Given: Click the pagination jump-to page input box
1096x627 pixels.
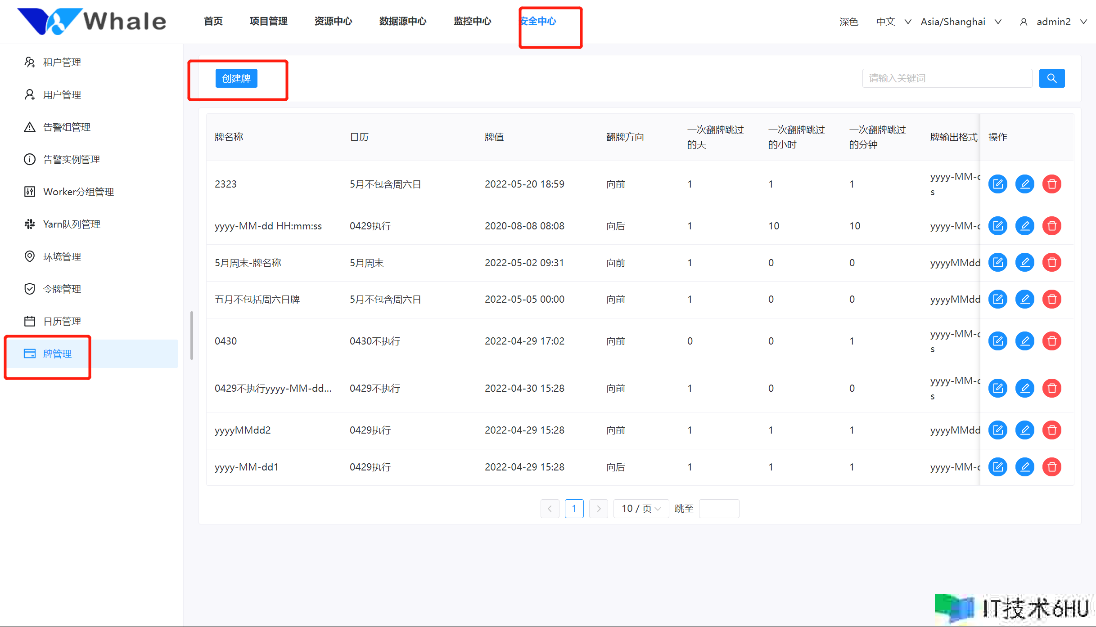Looking at the screenshot, I should tap(719, 508).
